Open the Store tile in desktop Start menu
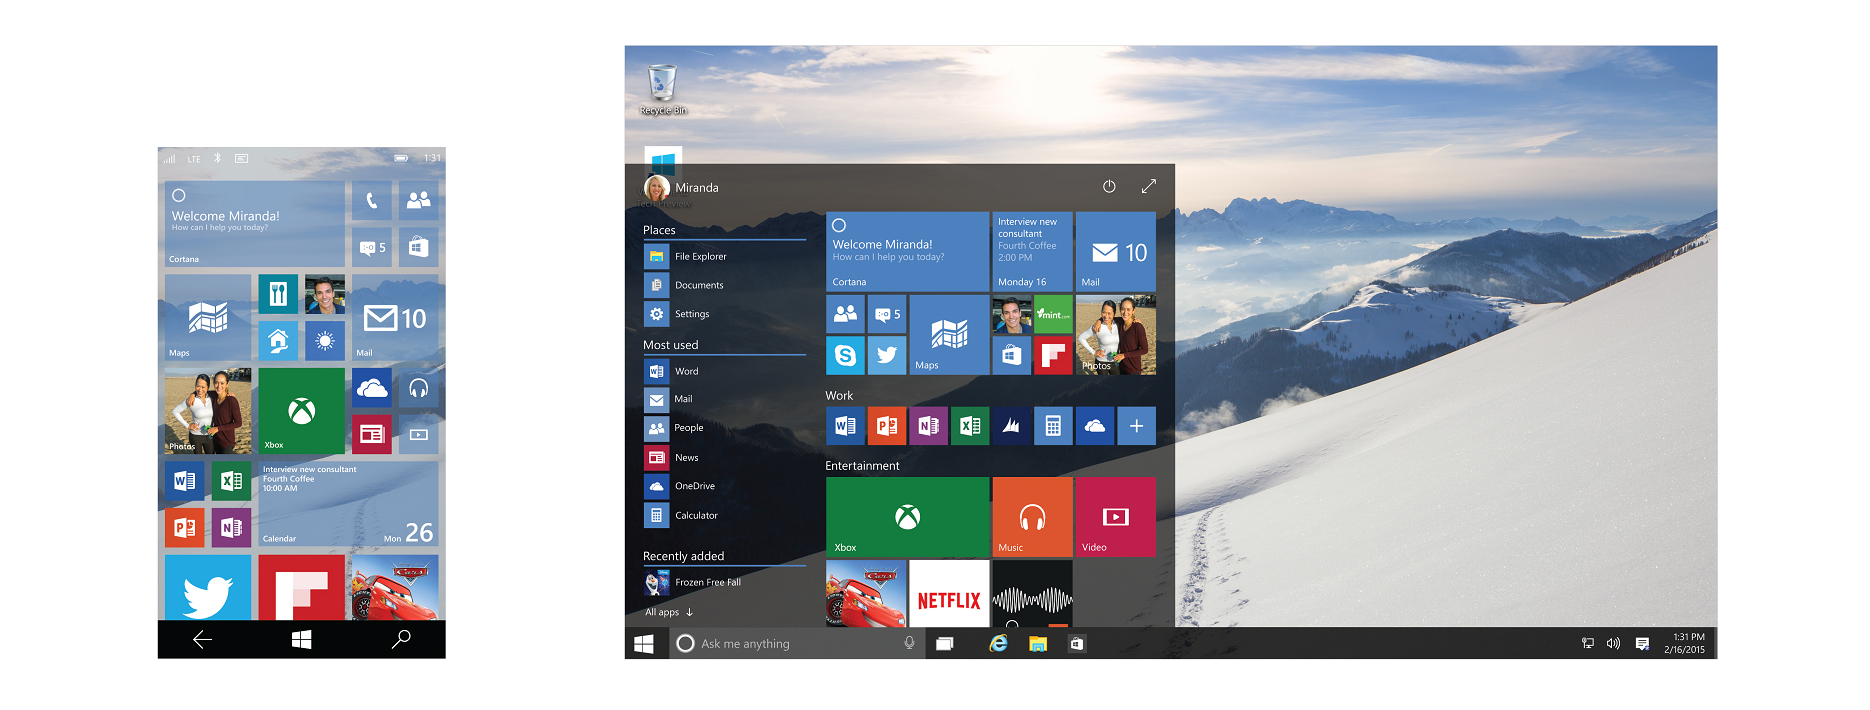1870x710 pixels. pyautogui.click(x=1012, y=355)
